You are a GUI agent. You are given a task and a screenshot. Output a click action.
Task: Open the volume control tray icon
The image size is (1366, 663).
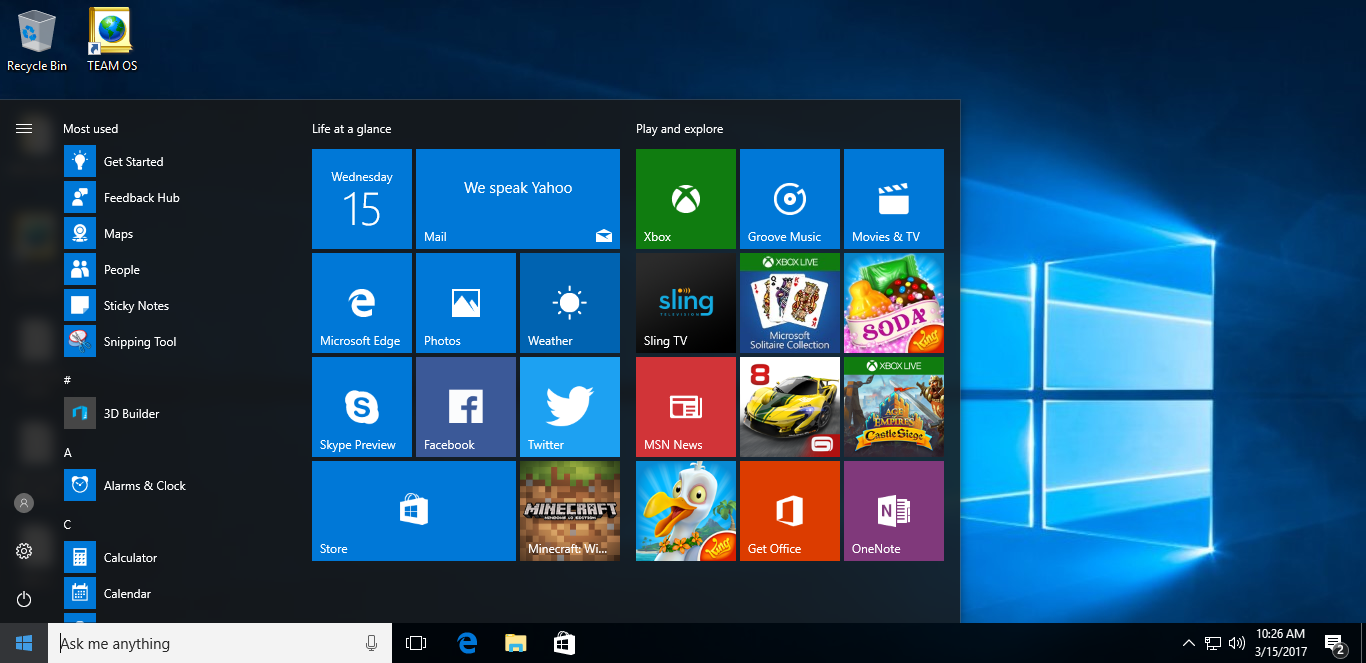[1237, 643]
